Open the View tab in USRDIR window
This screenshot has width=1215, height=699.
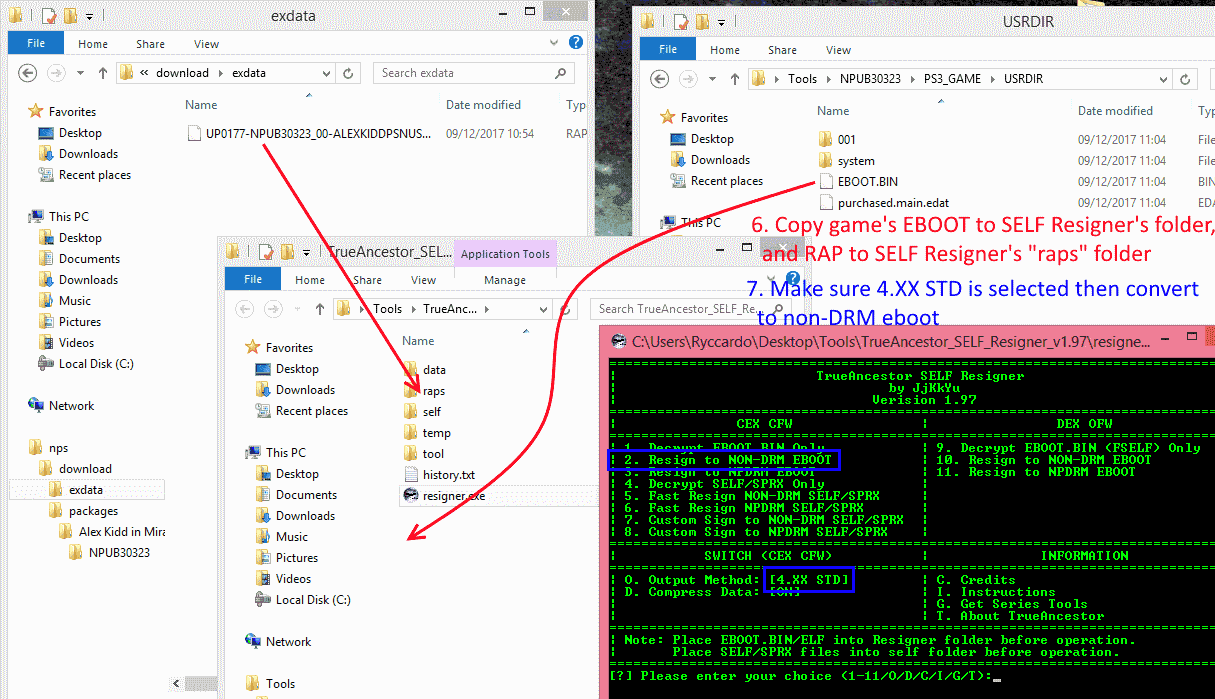coord(838,50)
